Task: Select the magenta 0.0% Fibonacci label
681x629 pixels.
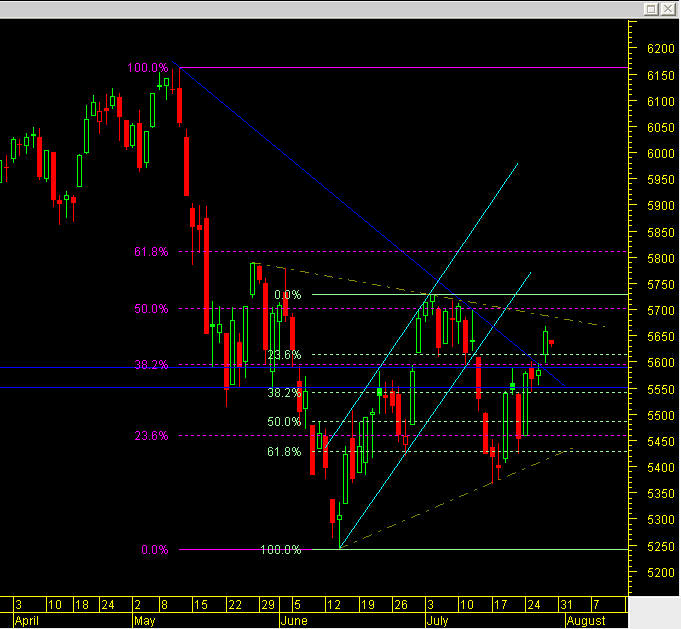Action: pyautogui.click(x=155, y=550)
